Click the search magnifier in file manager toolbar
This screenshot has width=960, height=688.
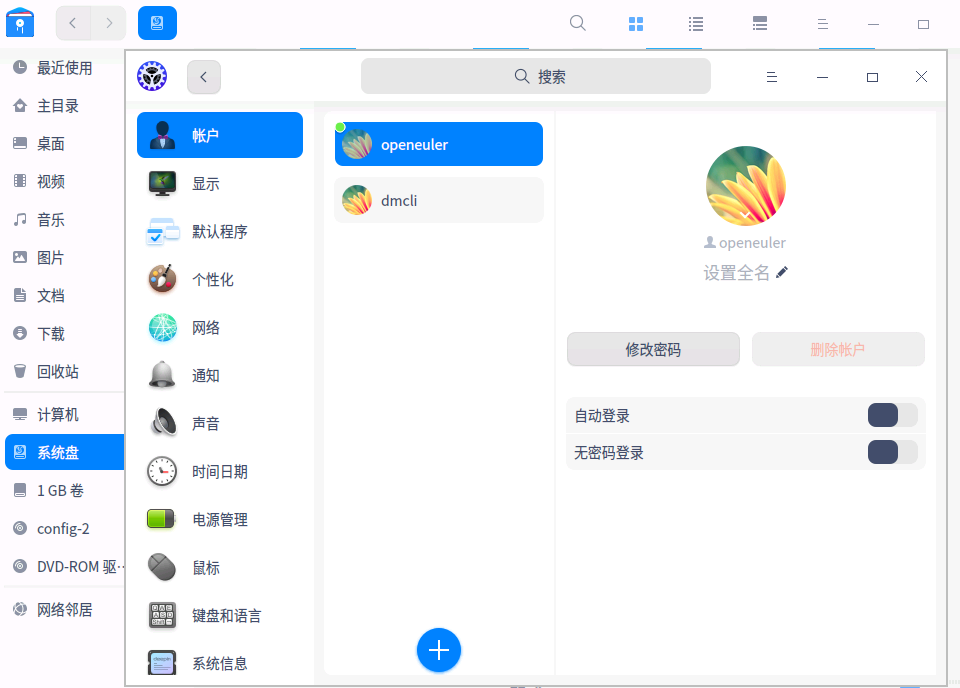(577, 23)
